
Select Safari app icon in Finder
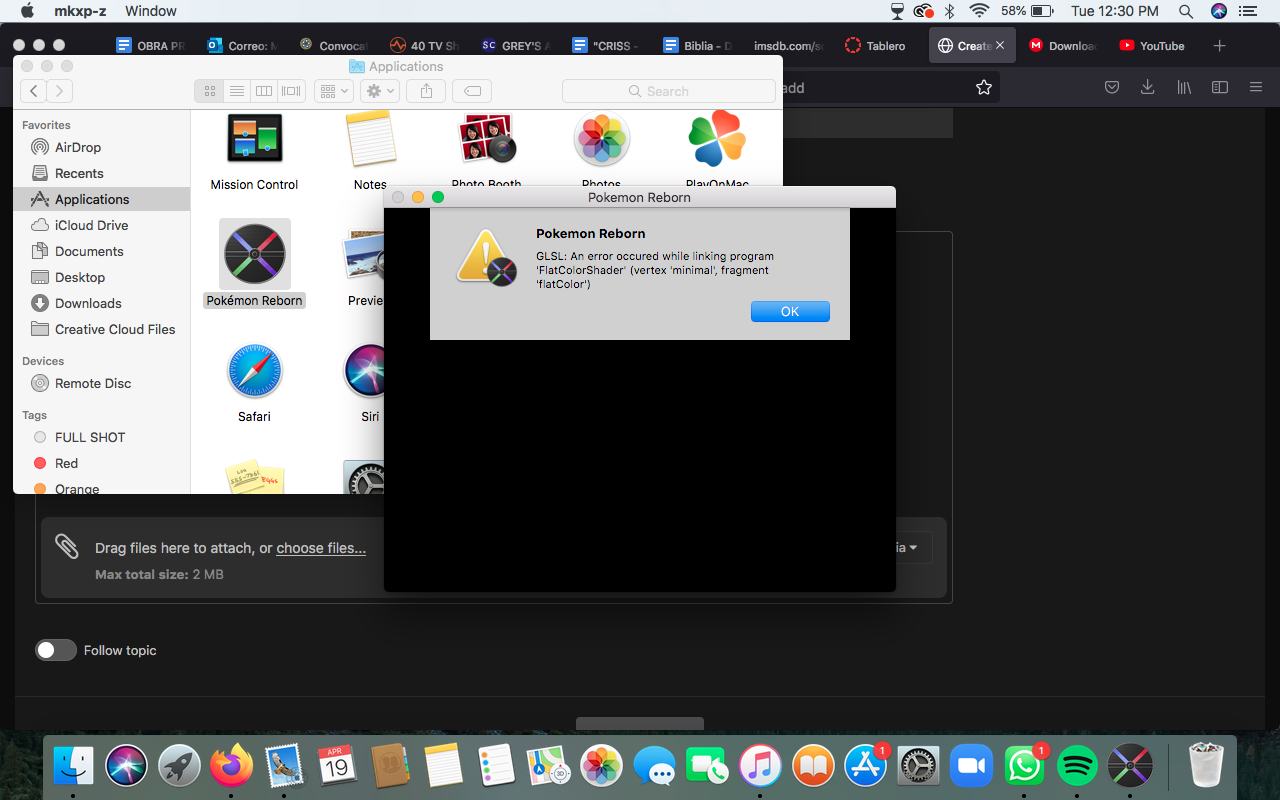[x=254, y=371]
